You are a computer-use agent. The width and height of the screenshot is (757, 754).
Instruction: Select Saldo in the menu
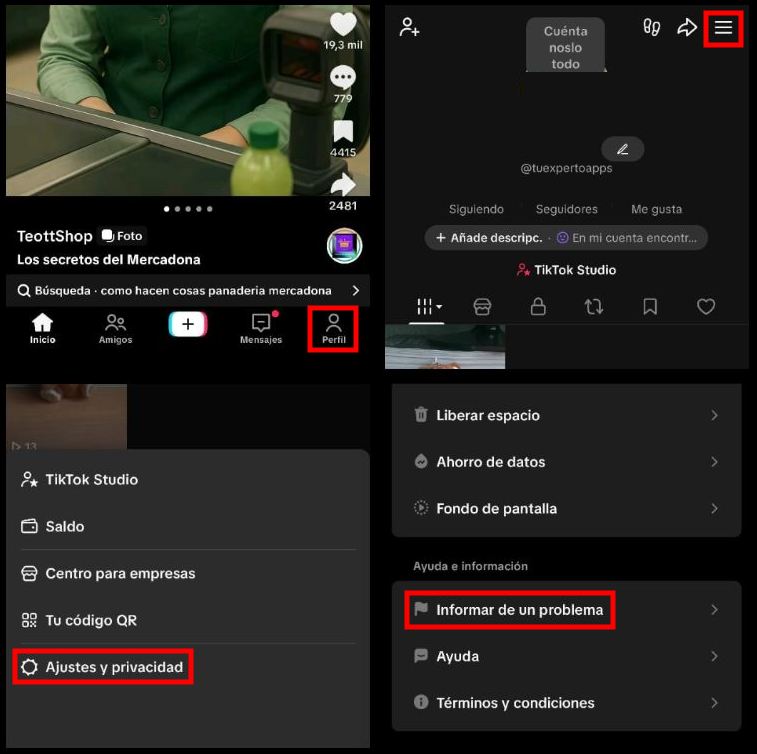click(65, 526)
